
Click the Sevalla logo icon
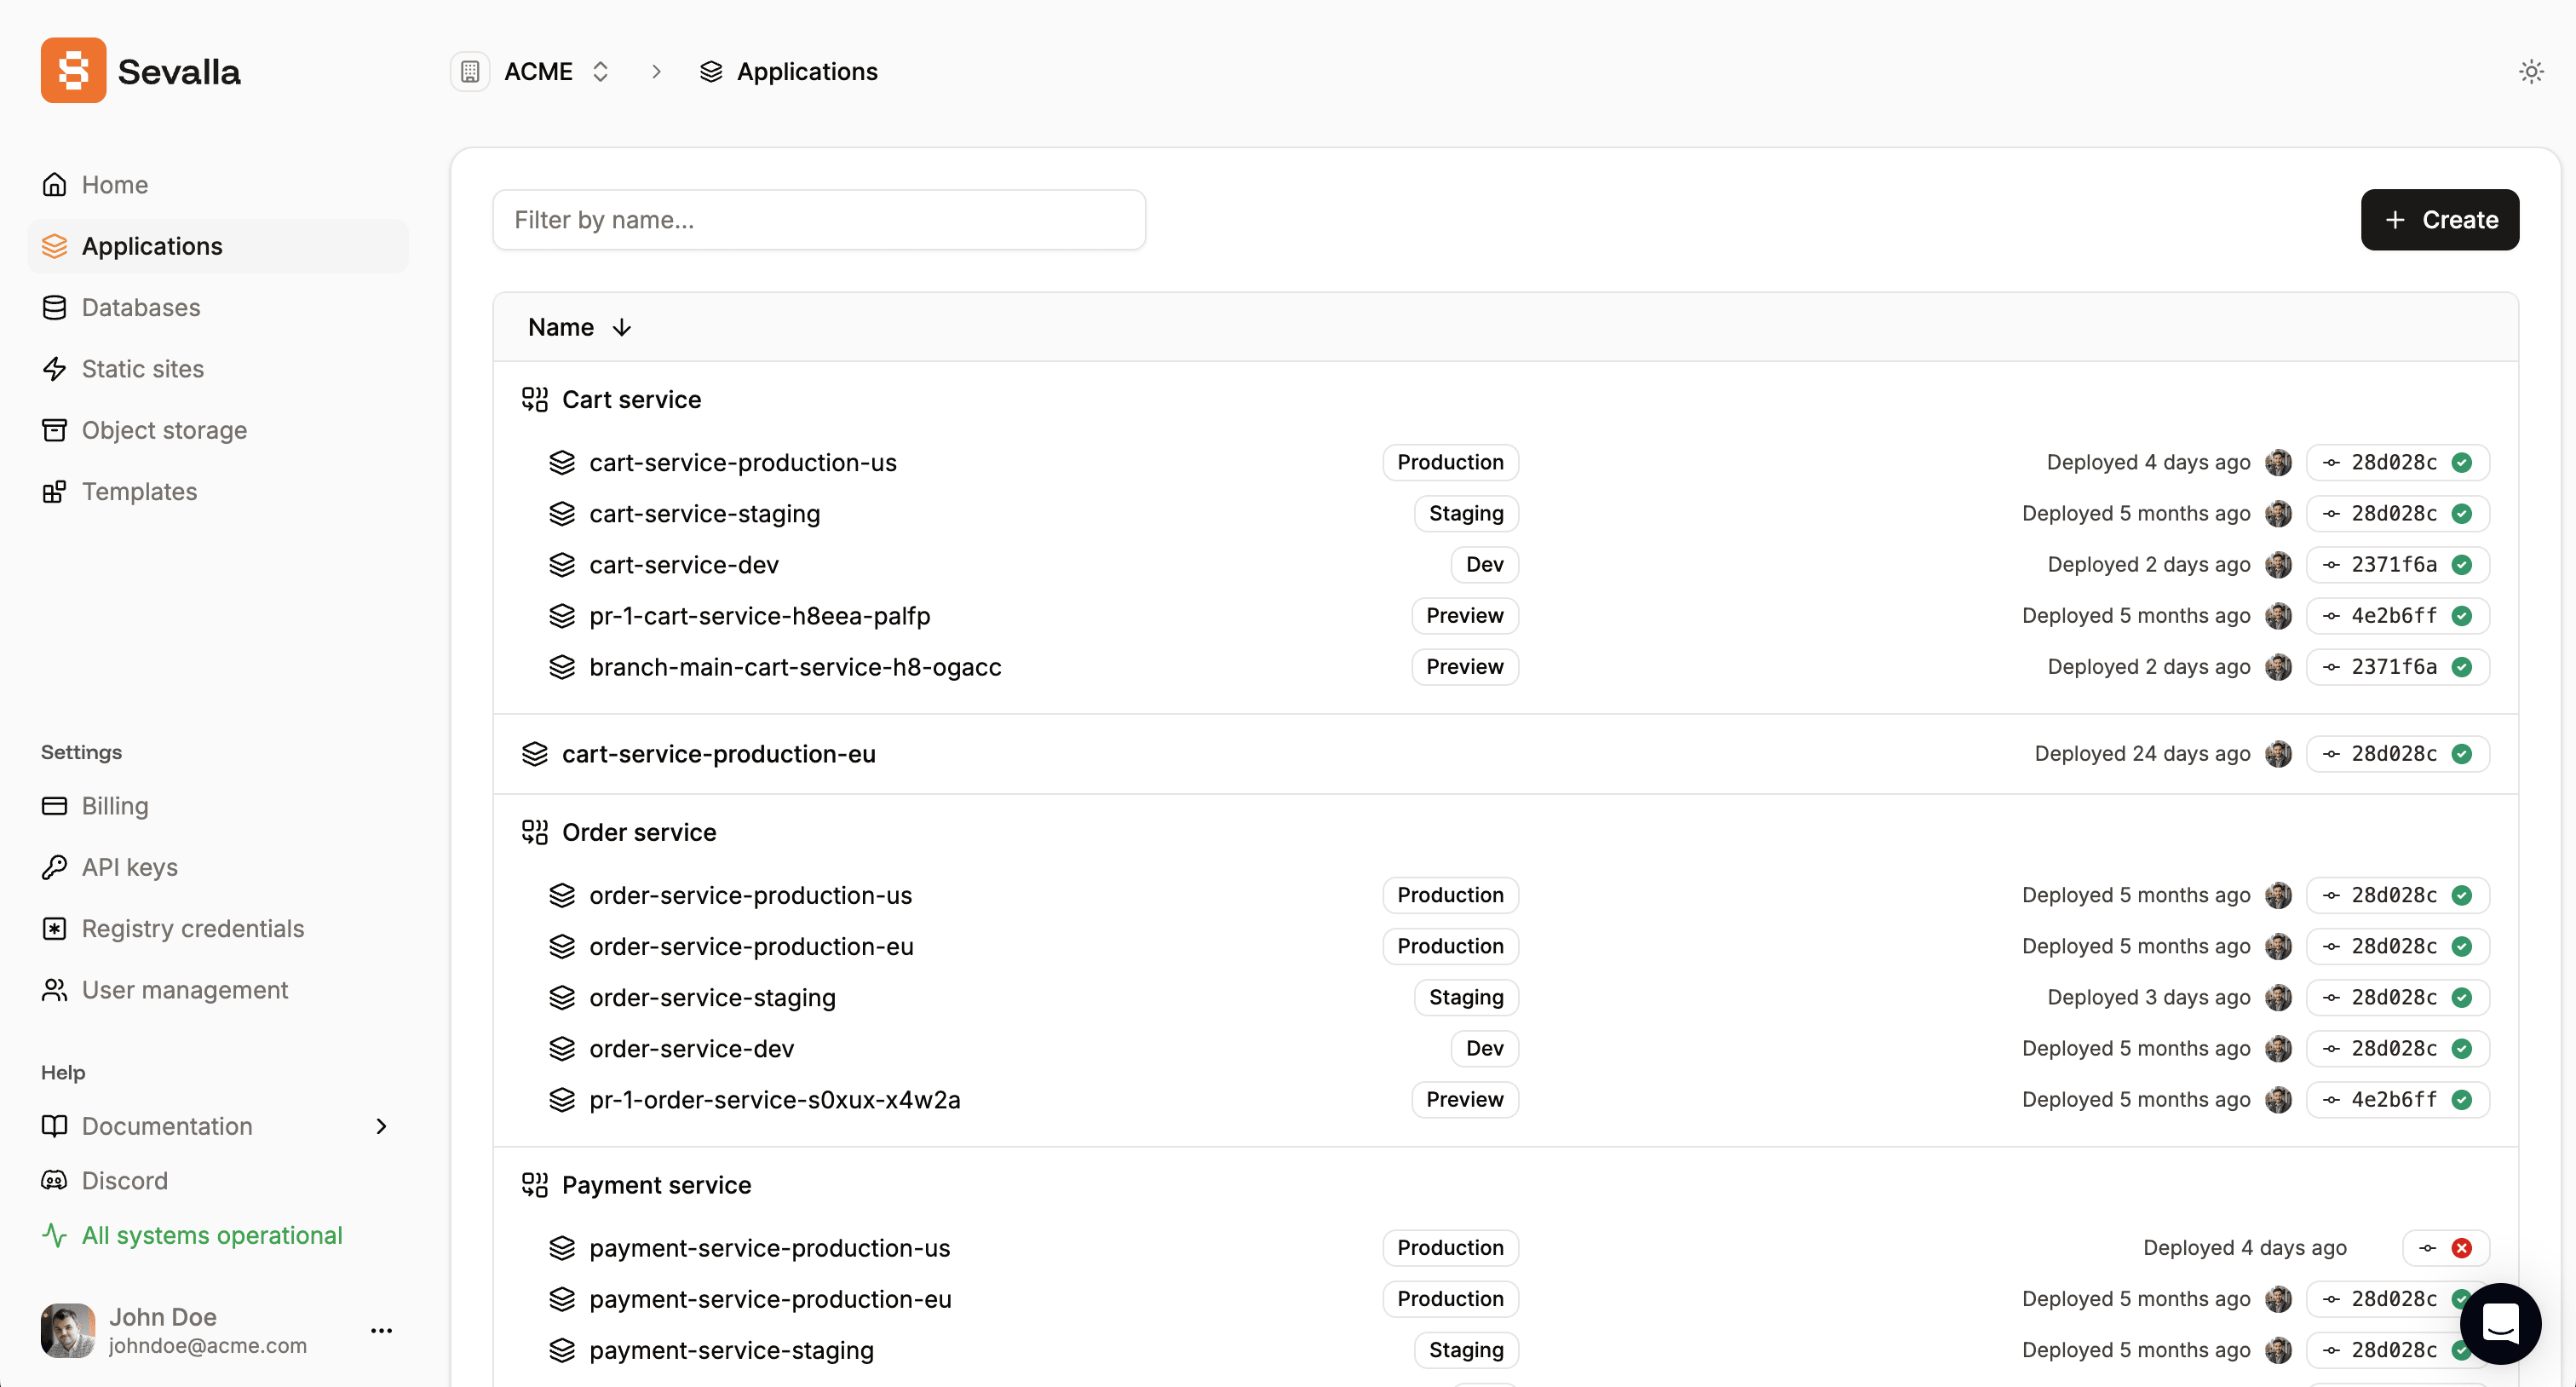pos(72,70)
